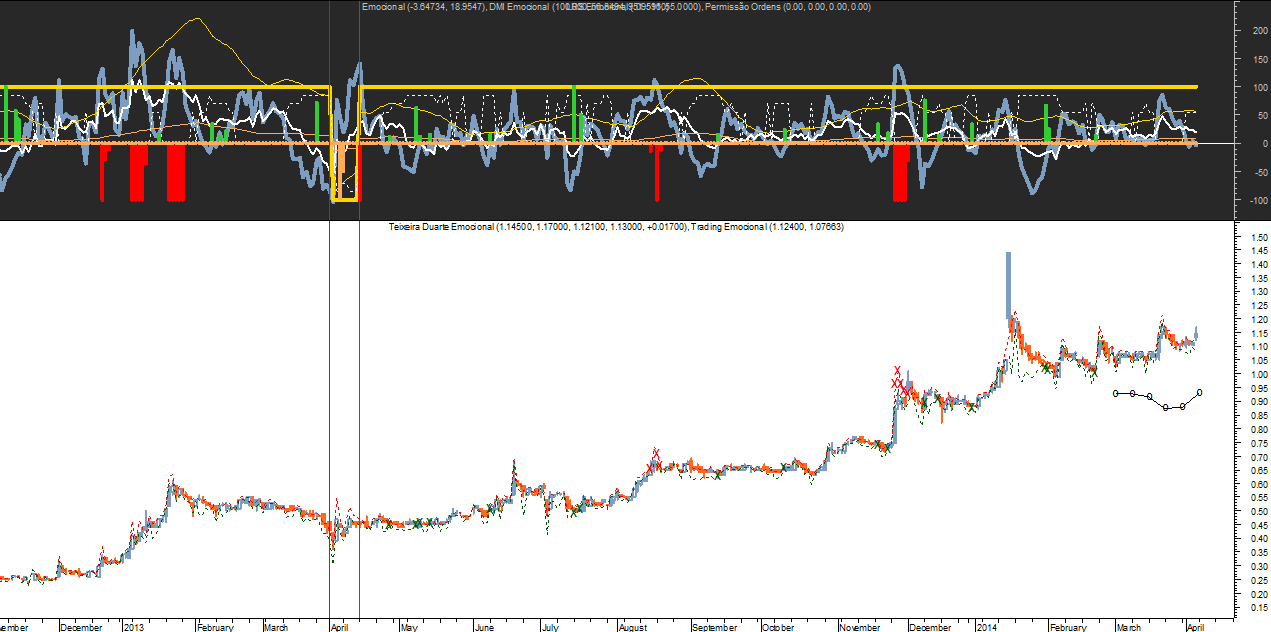
Task: Click the September label on the date axis
Action: point(714,627)
